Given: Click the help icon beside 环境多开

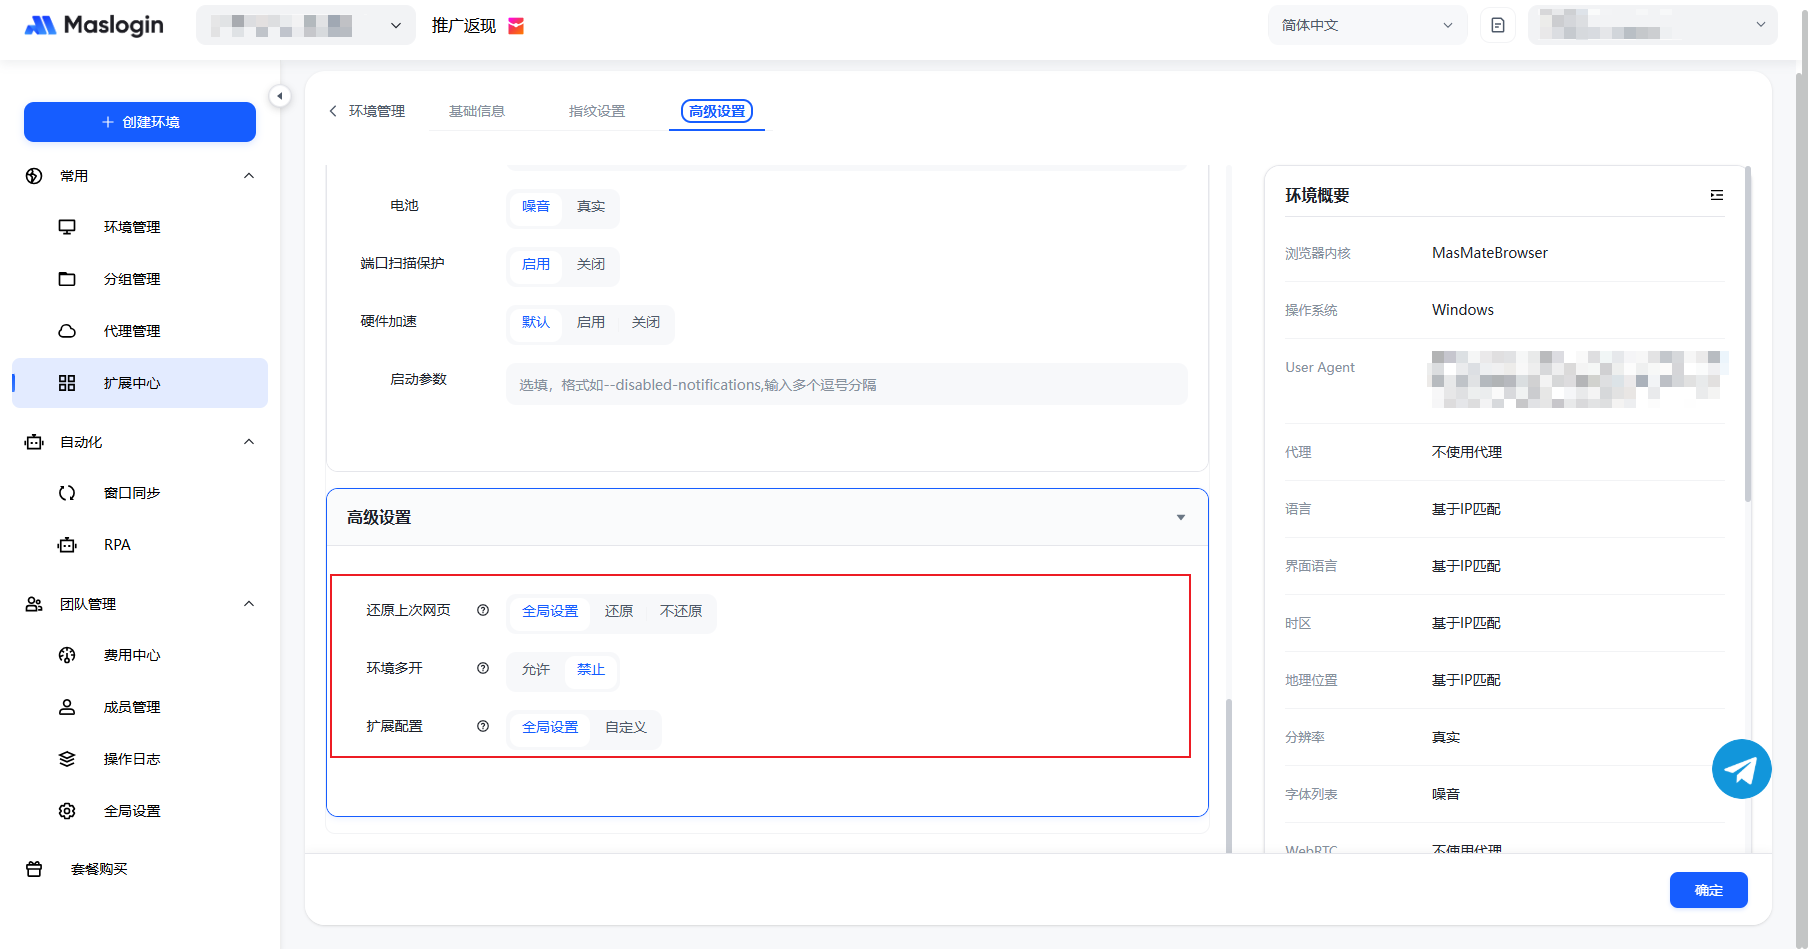Looking at the screenshot, I should (x=483, y=668).
